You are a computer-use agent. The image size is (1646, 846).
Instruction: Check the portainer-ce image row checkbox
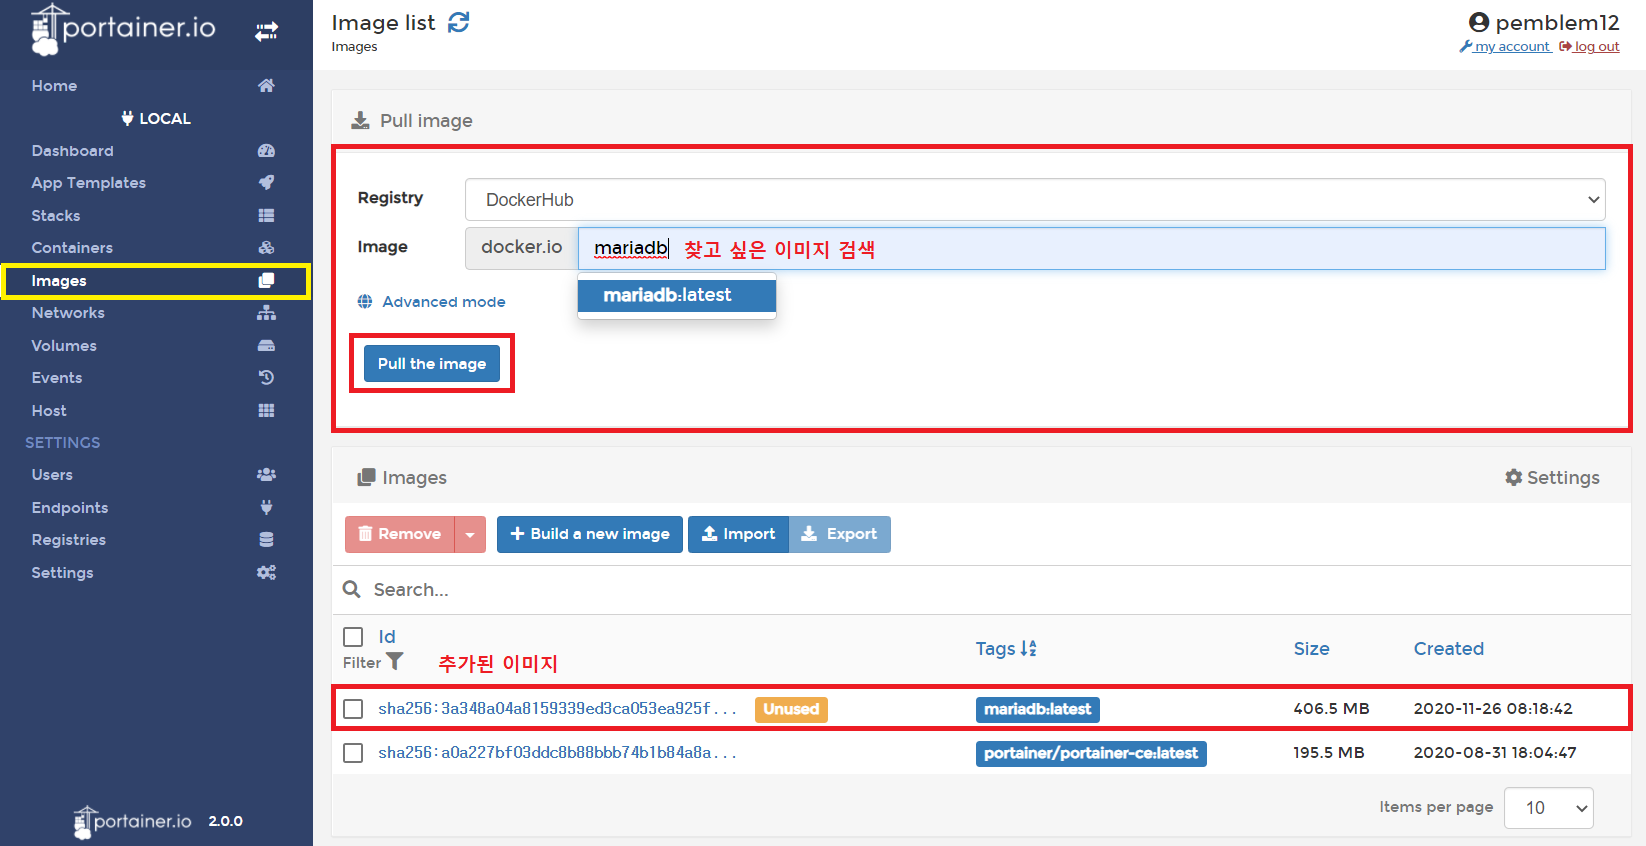[x=353, y=753]
